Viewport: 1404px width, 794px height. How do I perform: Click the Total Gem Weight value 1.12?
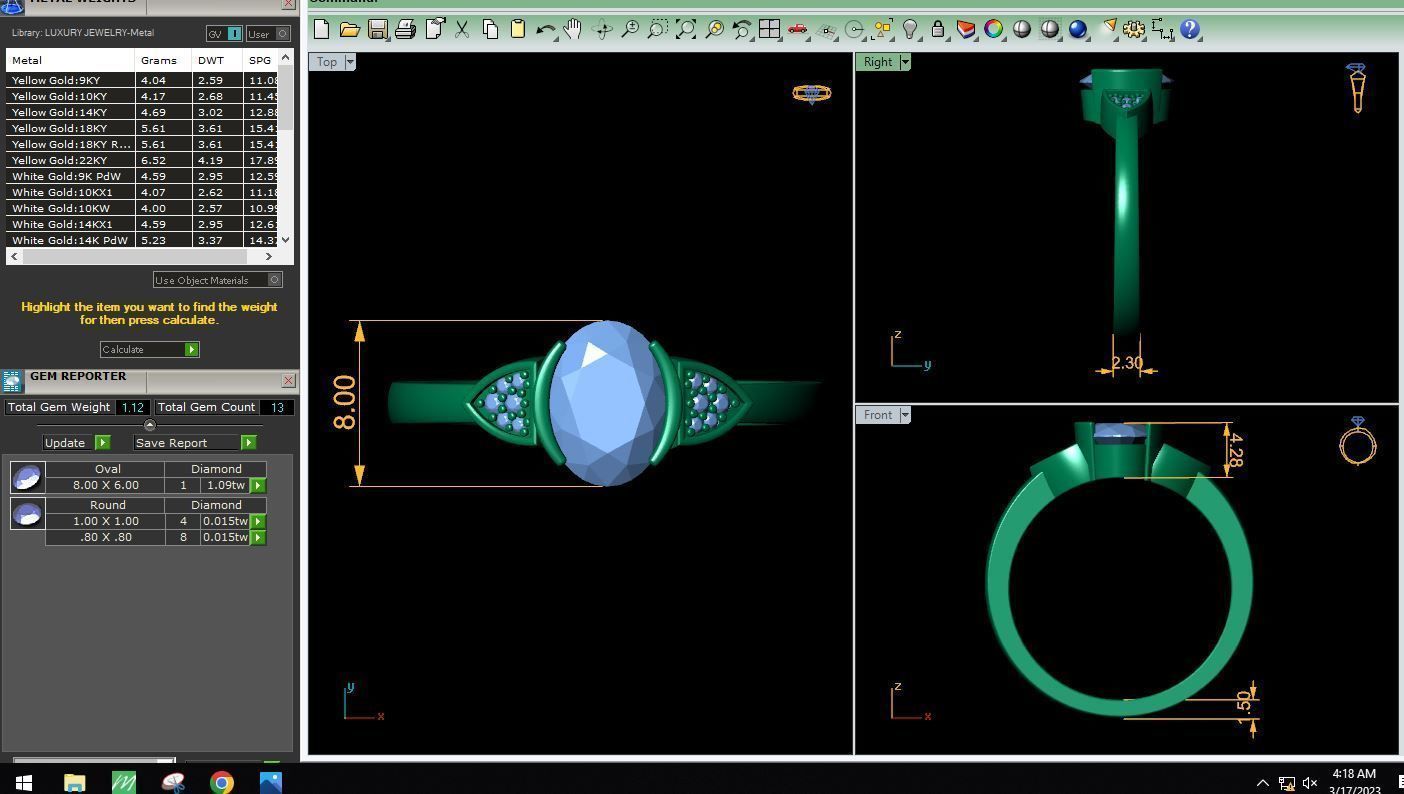click(133, 407)
